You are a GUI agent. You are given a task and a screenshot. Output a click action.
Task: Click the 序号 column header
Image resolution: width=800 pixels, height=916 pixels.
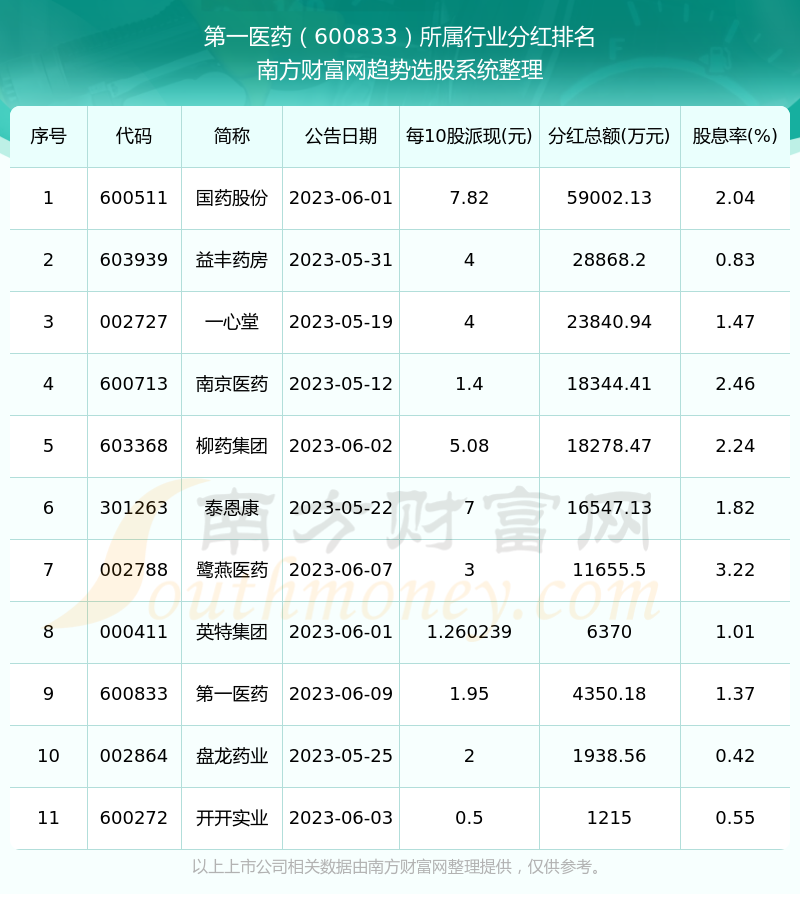49,137
